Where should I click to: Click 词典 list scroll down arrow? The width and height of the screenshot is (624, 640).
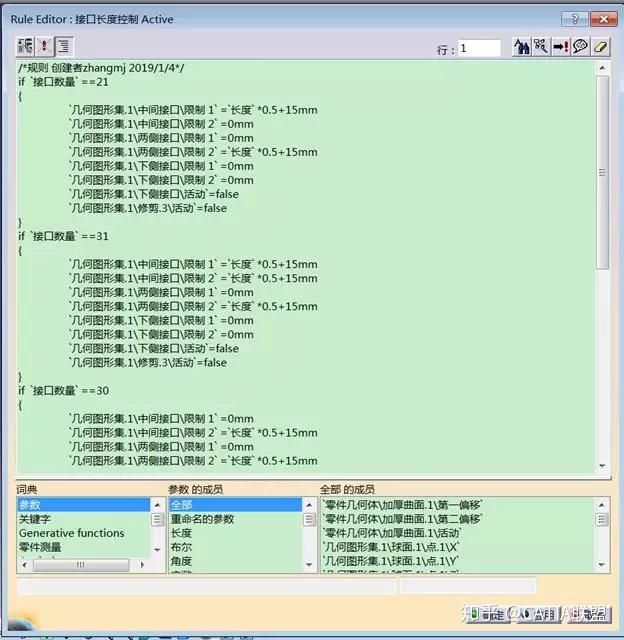158,550
